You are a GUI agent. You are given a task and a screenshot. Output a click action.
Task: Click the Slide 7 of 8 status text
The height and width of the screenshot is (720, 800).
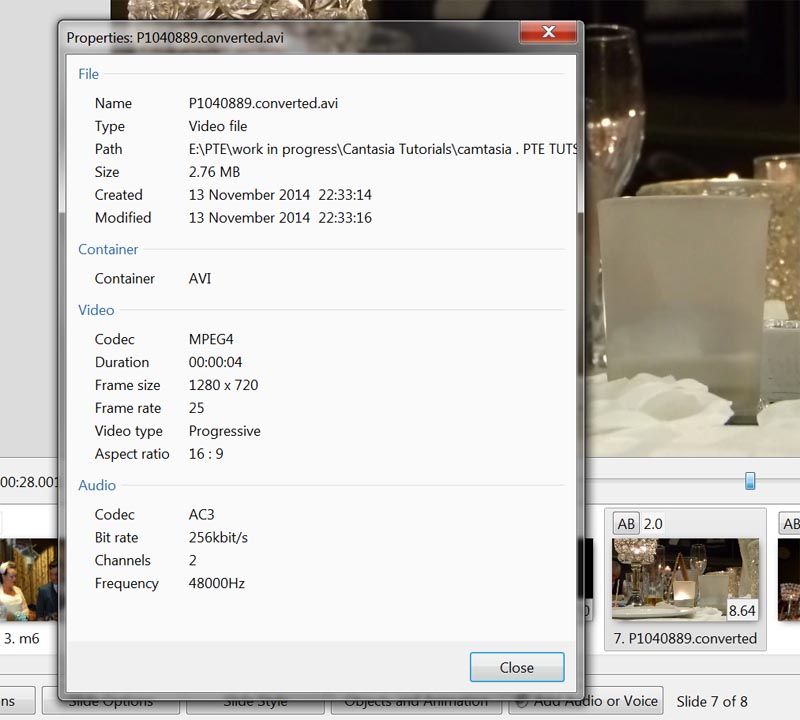(712, 701)
